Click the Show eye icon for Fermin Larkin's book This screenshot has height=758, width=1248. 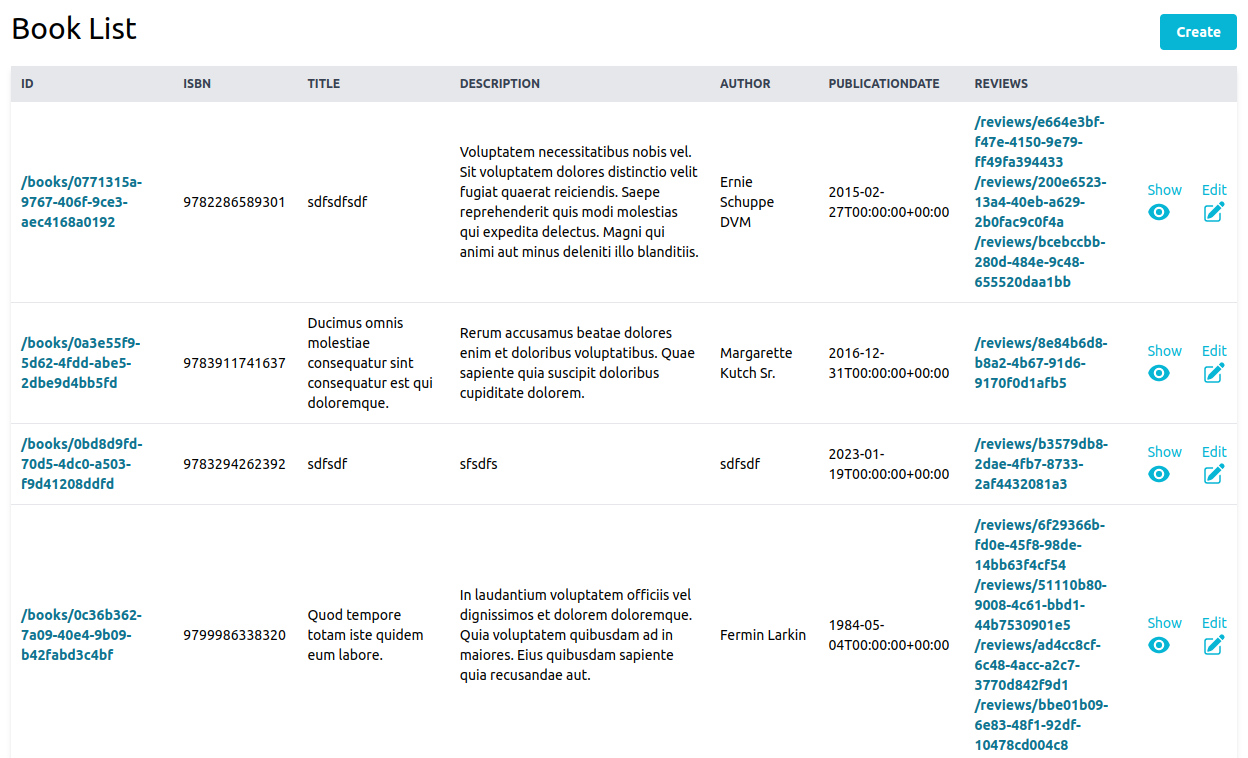pos(1159,645)
